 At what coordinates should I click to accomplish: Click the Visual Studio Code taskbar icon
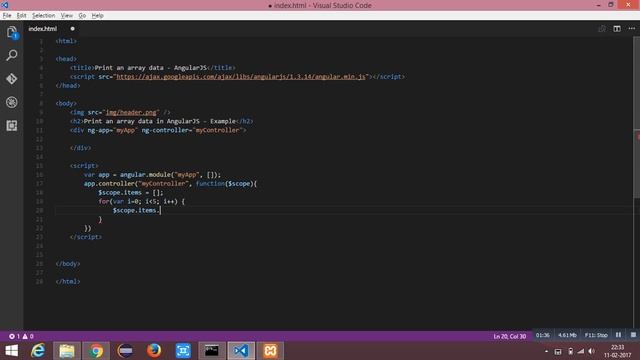[x=241, y=351]
